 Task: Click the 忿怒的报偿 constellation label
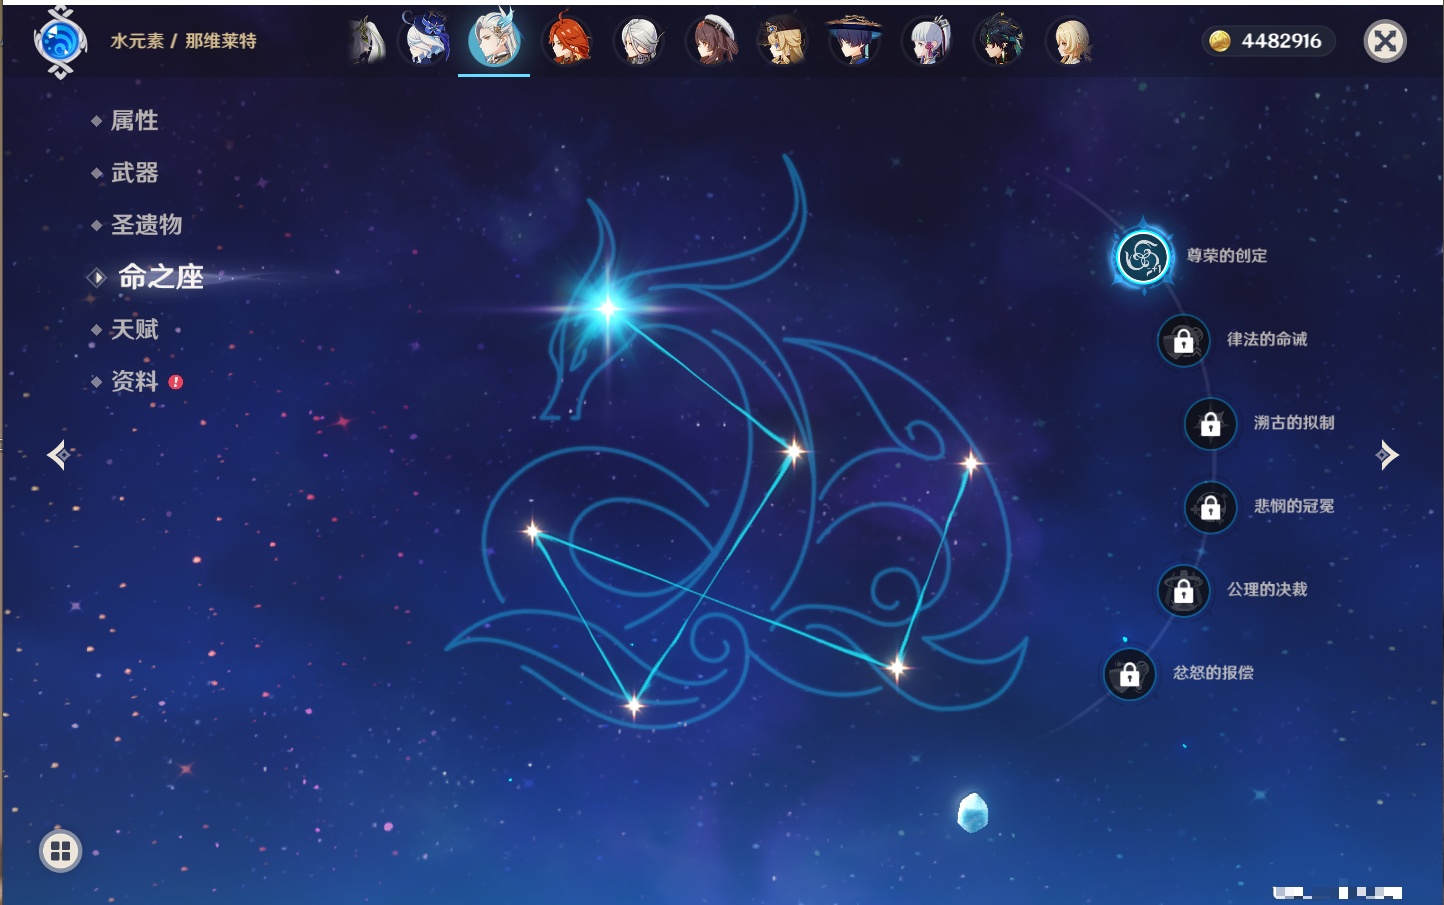tap(1213, 673)
